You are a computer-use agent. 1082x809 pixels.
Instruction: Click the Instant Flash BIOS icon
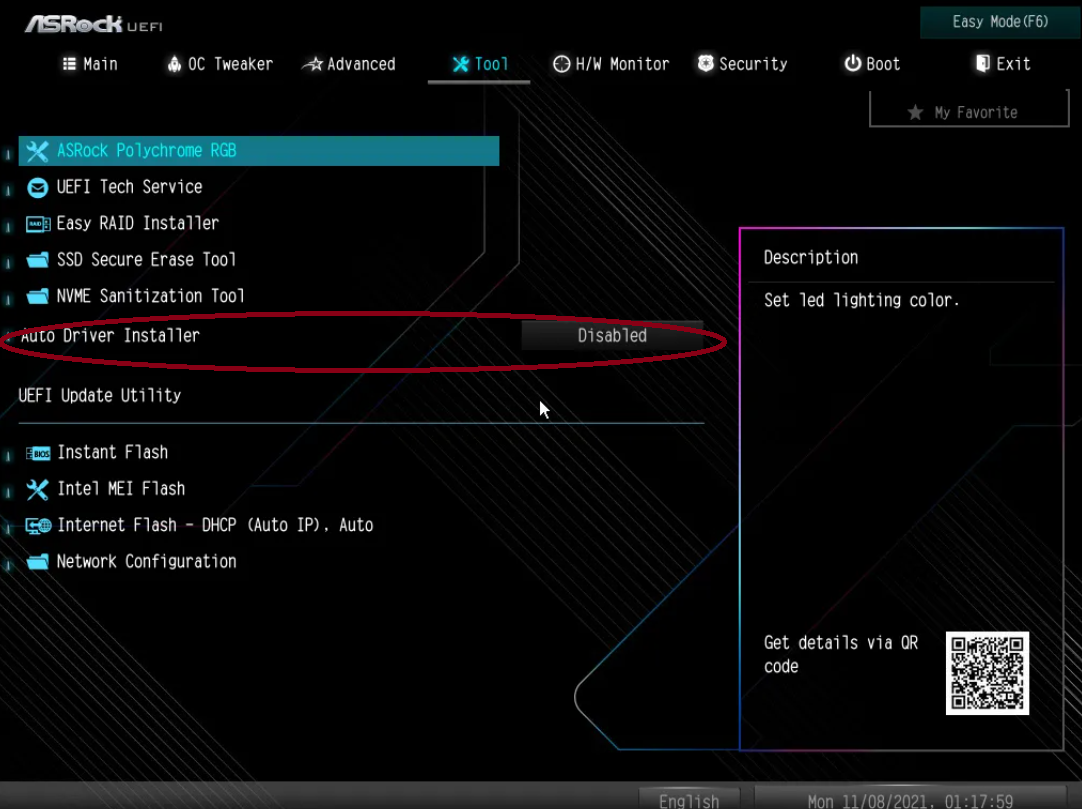tap(38, 454)
